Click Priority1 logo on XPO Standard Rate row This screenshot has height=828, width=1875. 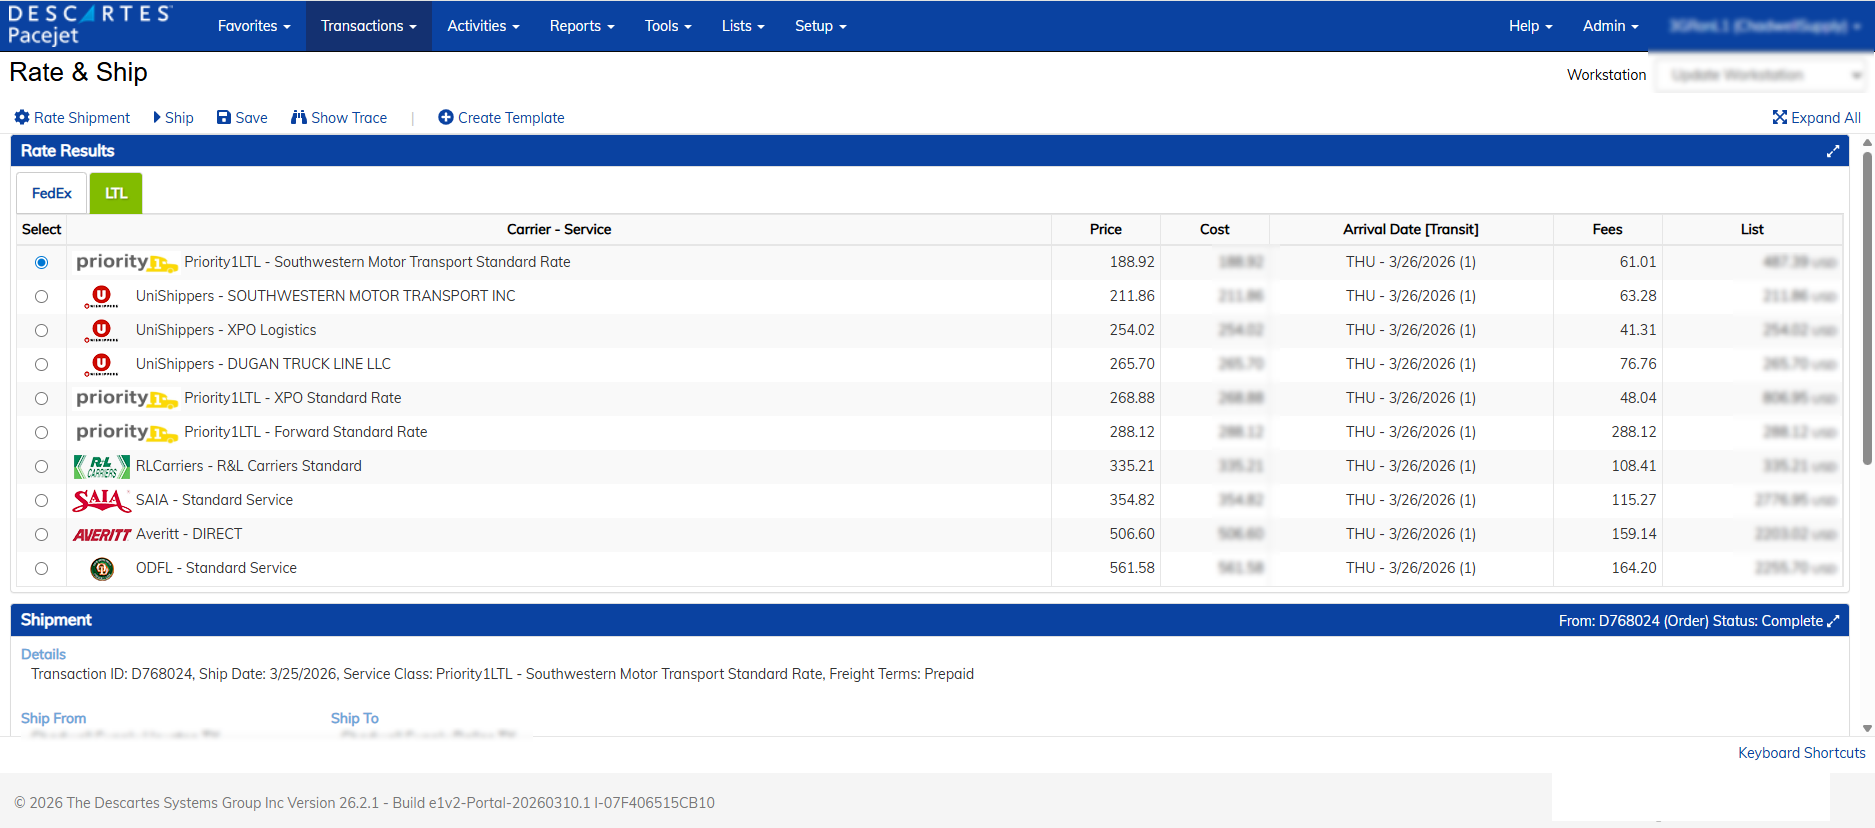127,398
